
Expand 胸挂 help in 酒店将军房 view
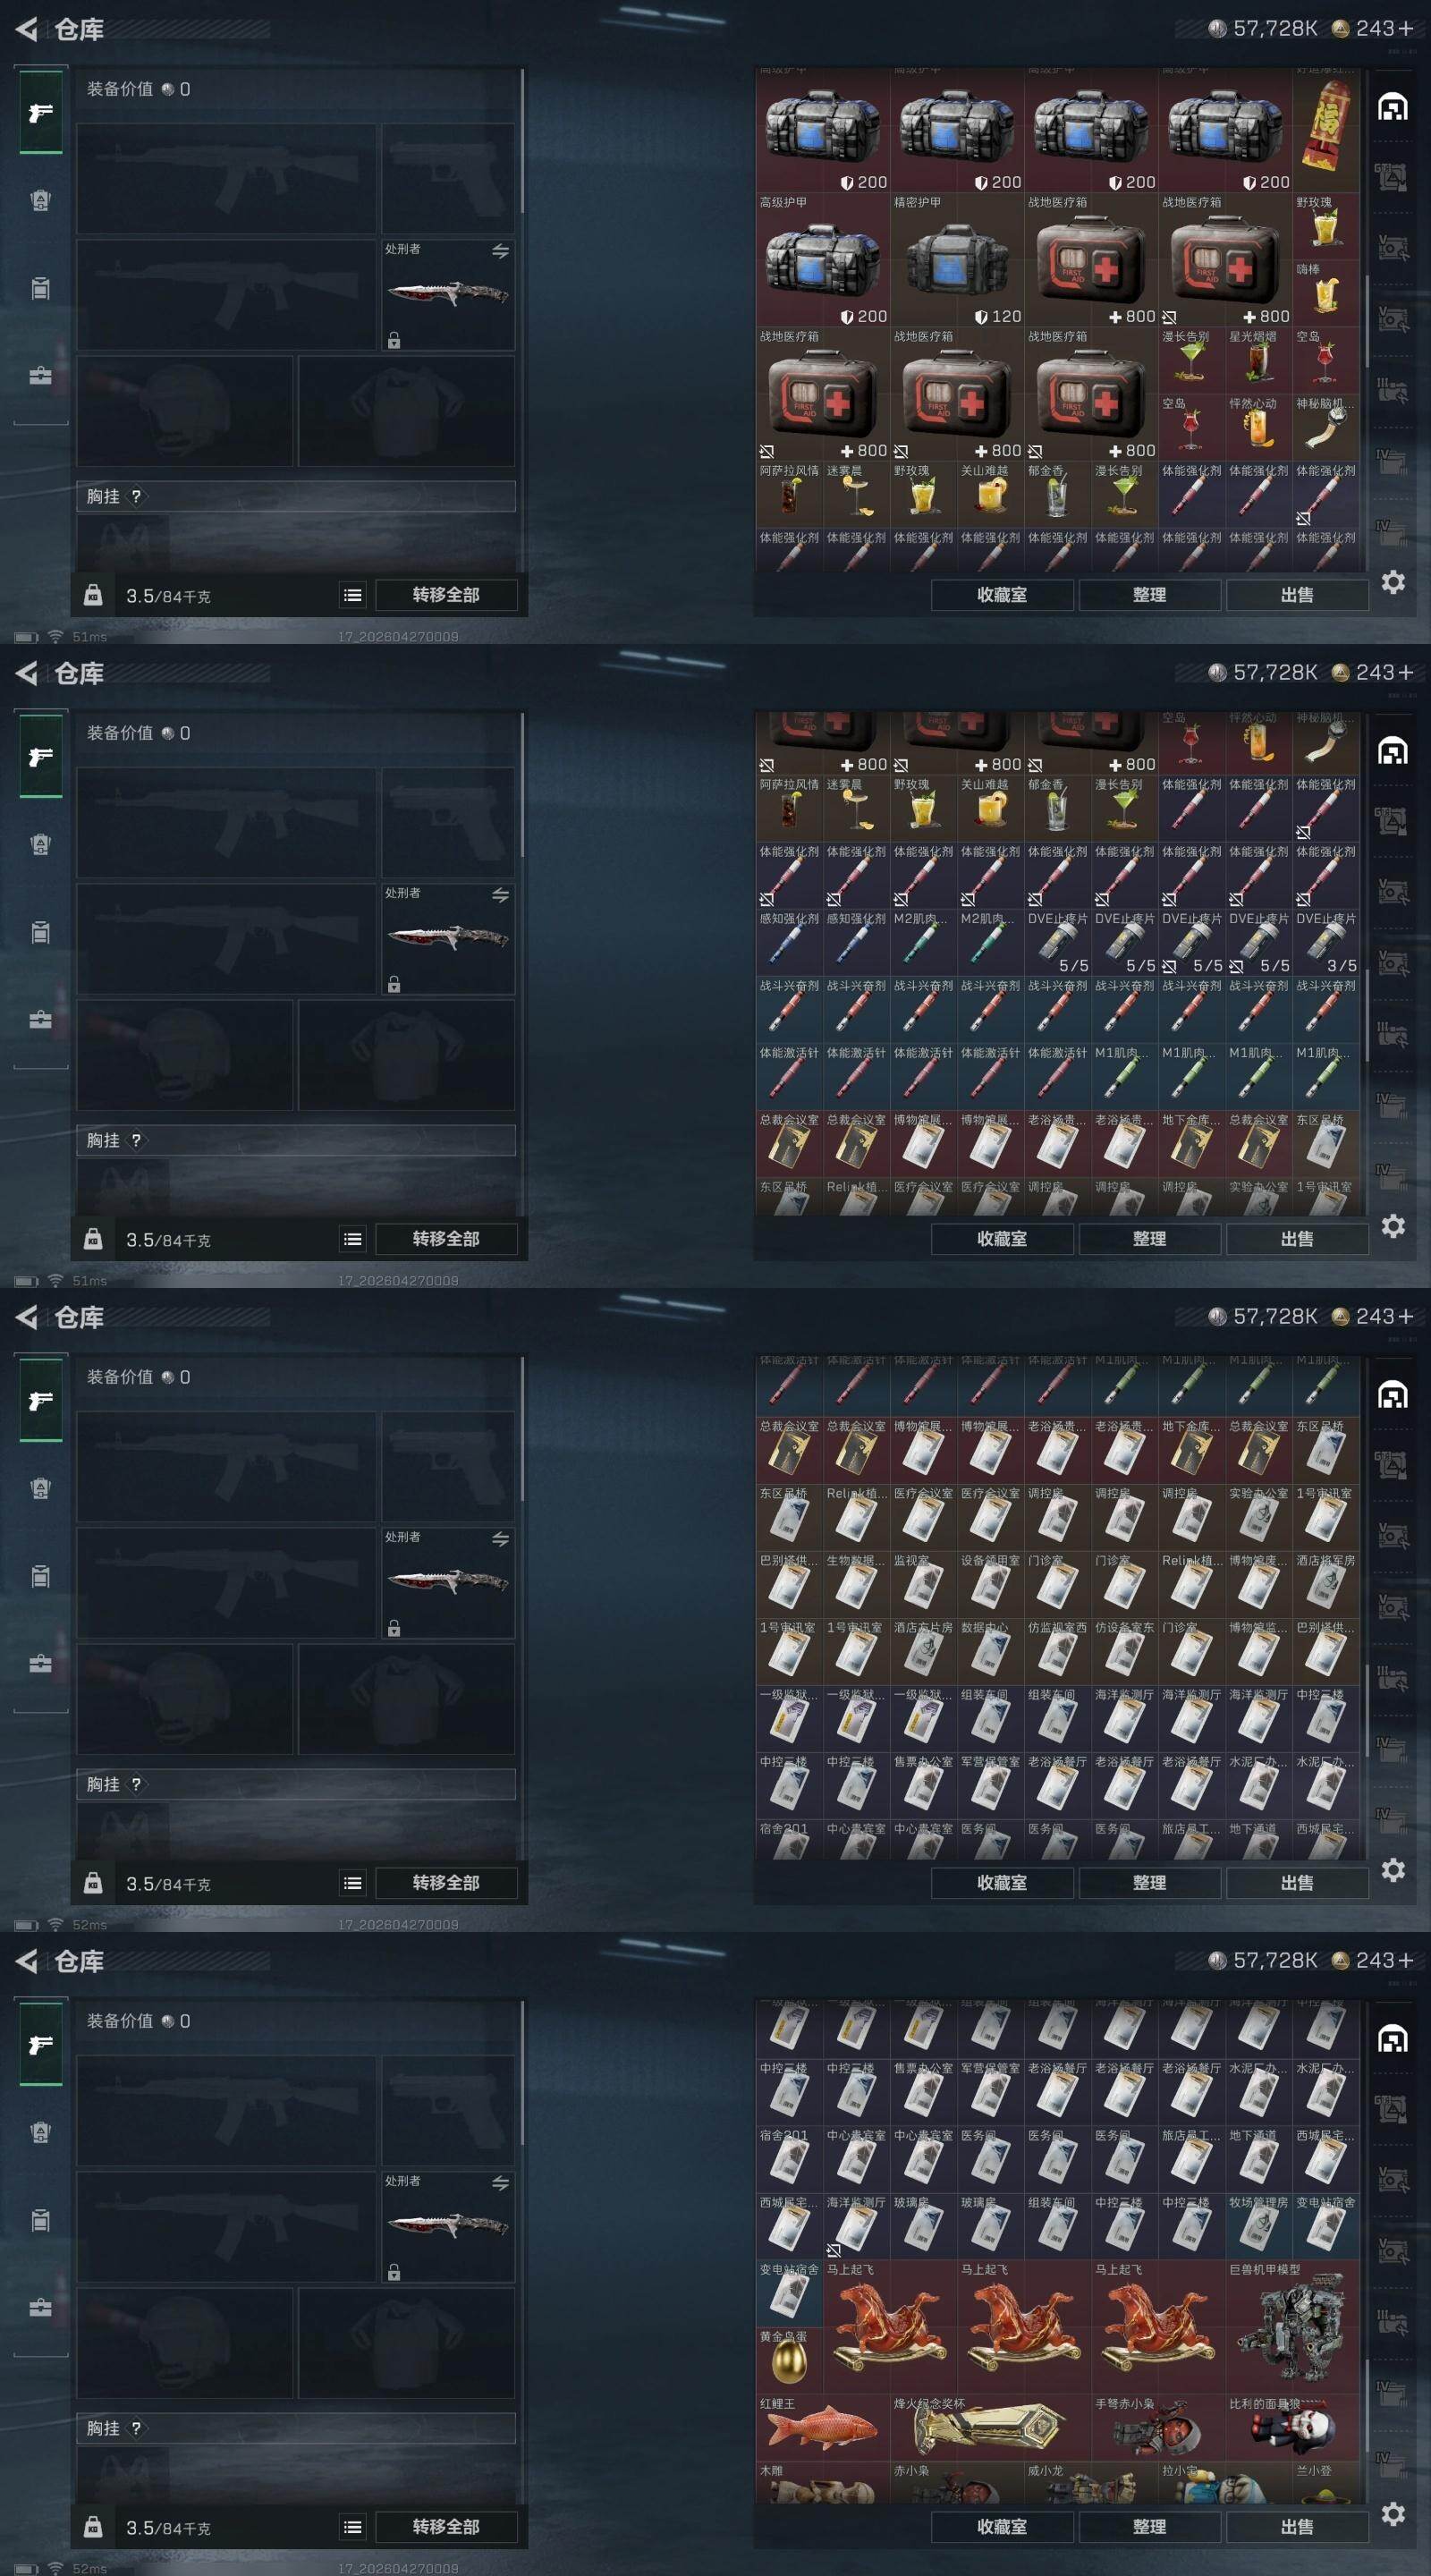coord(137,1784)
